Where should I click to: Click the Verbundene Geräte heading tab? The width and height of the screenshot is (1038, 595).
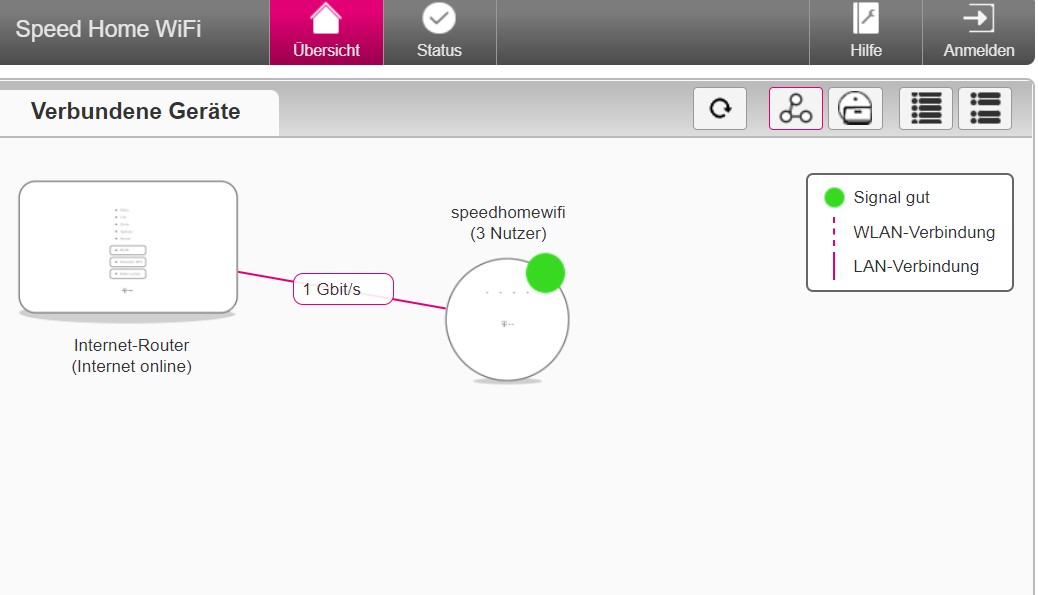pos(136,111)
